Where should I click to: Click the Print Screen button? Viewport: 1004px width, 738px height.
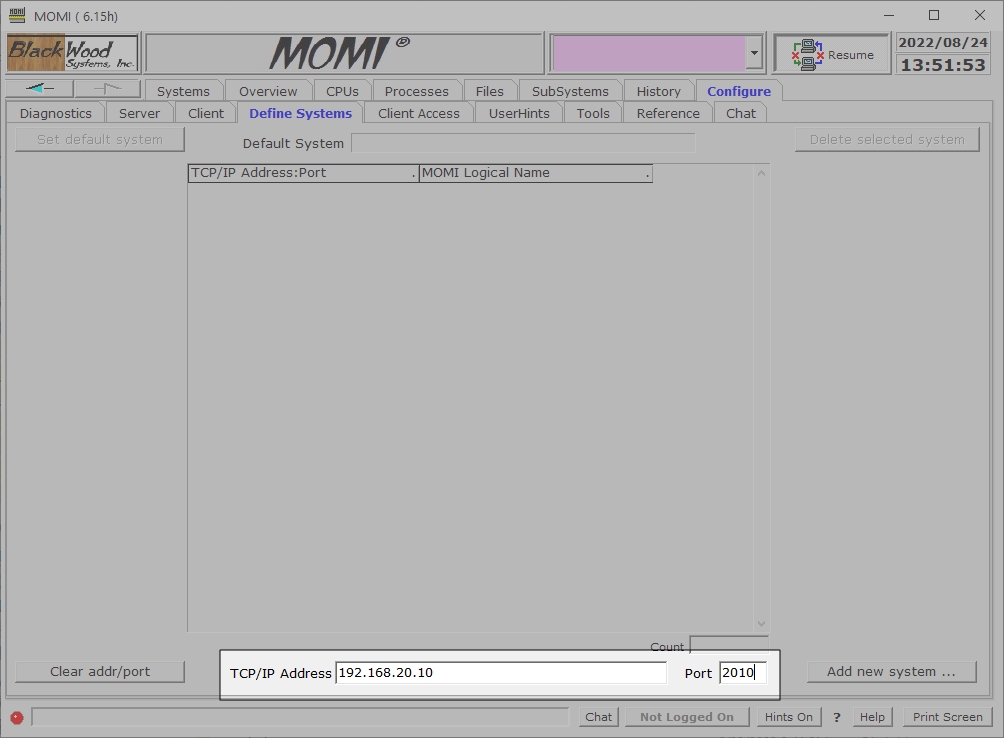[x=948, y=717]
